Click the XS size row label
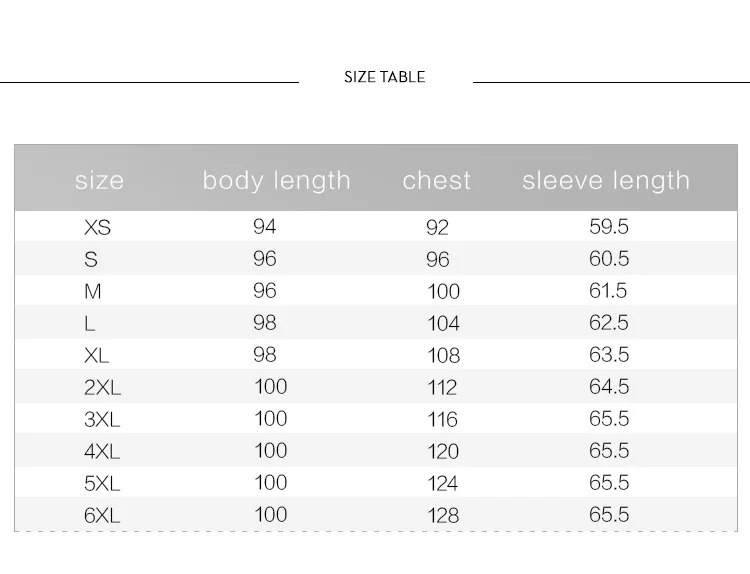This screenshot has width=750, height=574. [x=98, y=227]
